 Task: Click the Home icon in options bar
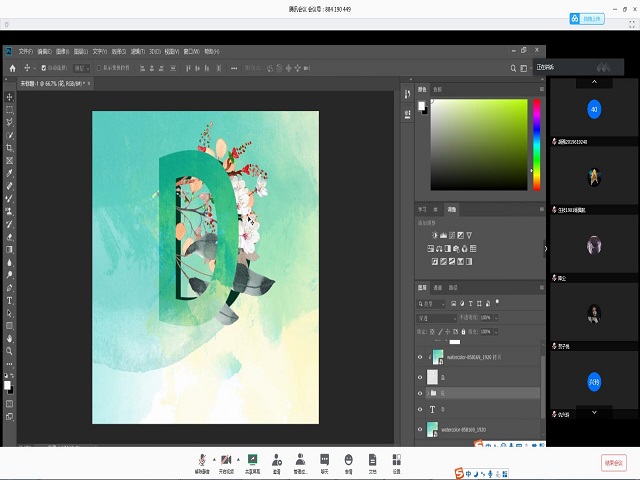[12, 68]
